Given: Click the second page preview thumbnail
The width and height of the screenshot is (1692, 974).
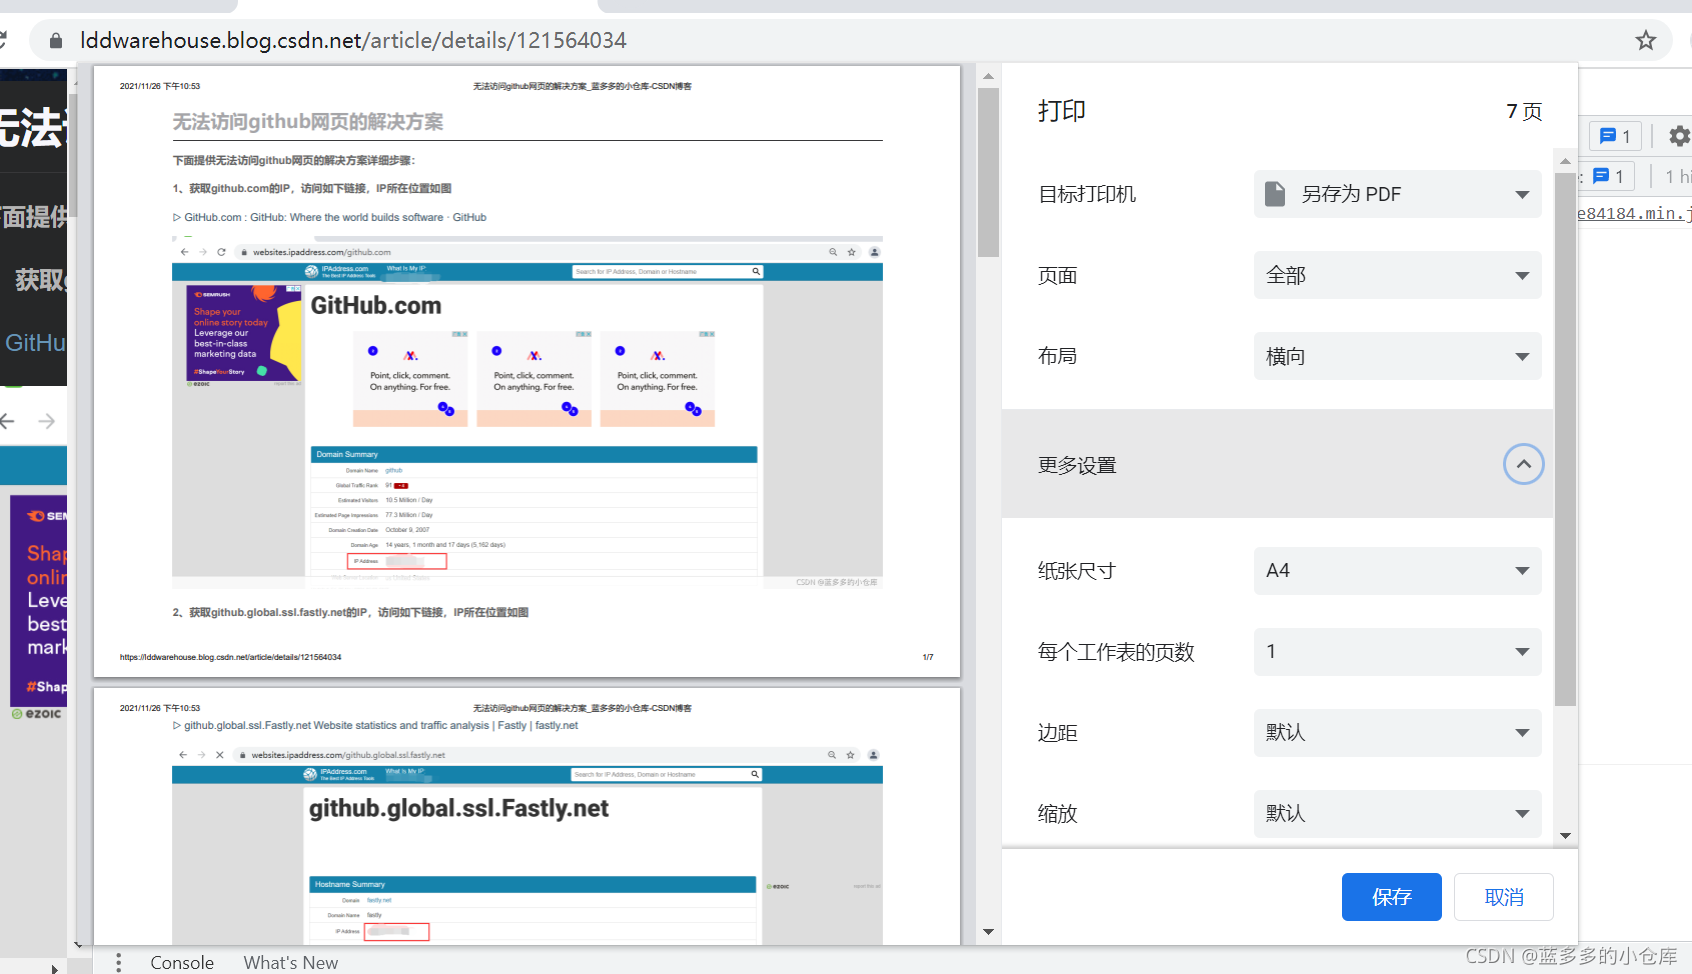Looking at the screenshot, I should point(527,816).
